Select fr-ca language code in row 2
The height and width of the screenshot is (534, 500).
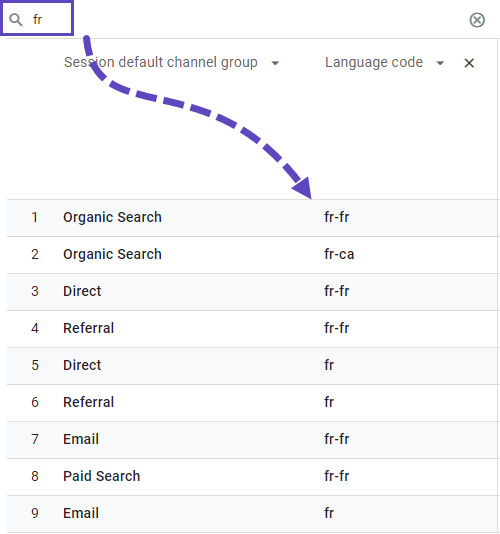(x=339, y=254)
